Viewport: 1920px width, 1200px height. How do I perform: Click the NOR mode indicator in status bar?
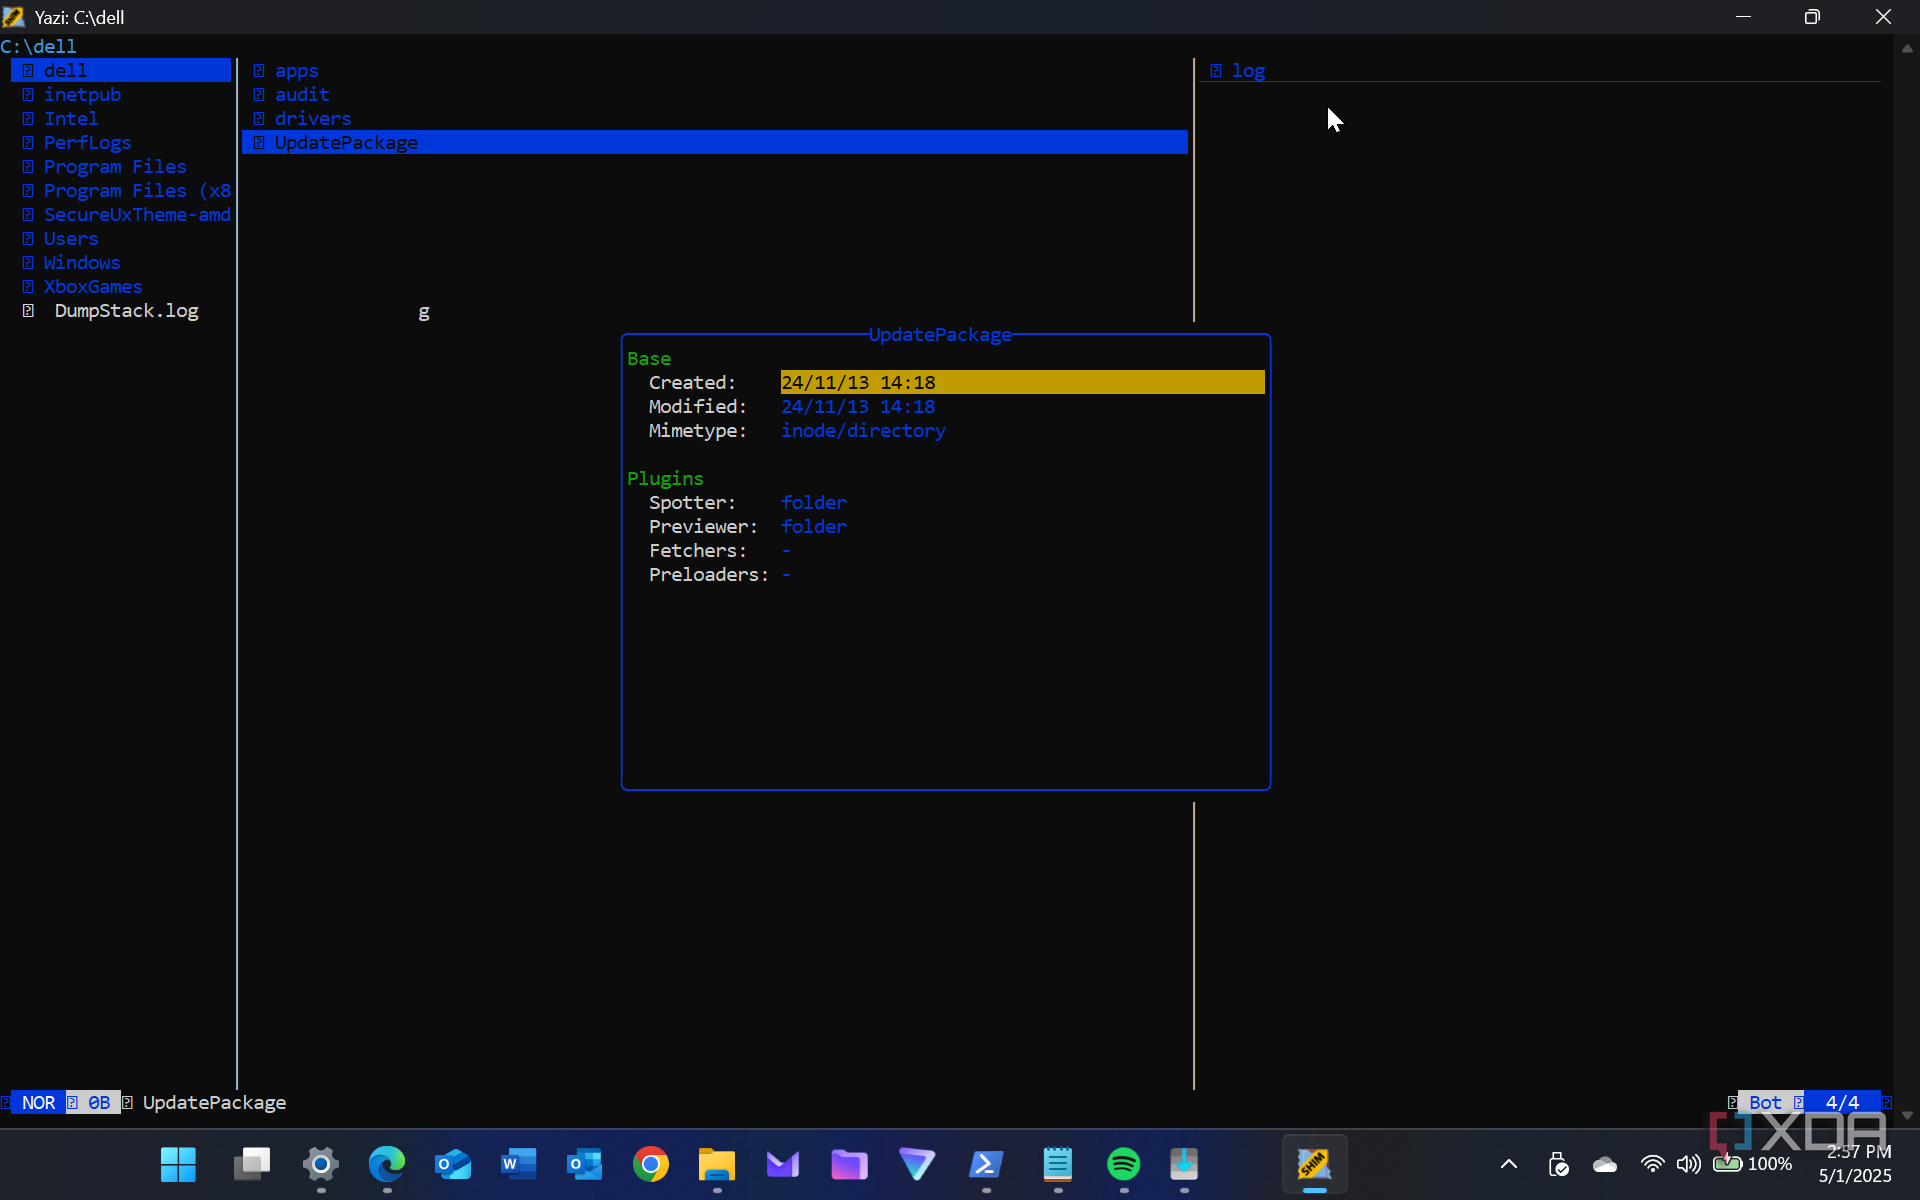point(38,1102)
